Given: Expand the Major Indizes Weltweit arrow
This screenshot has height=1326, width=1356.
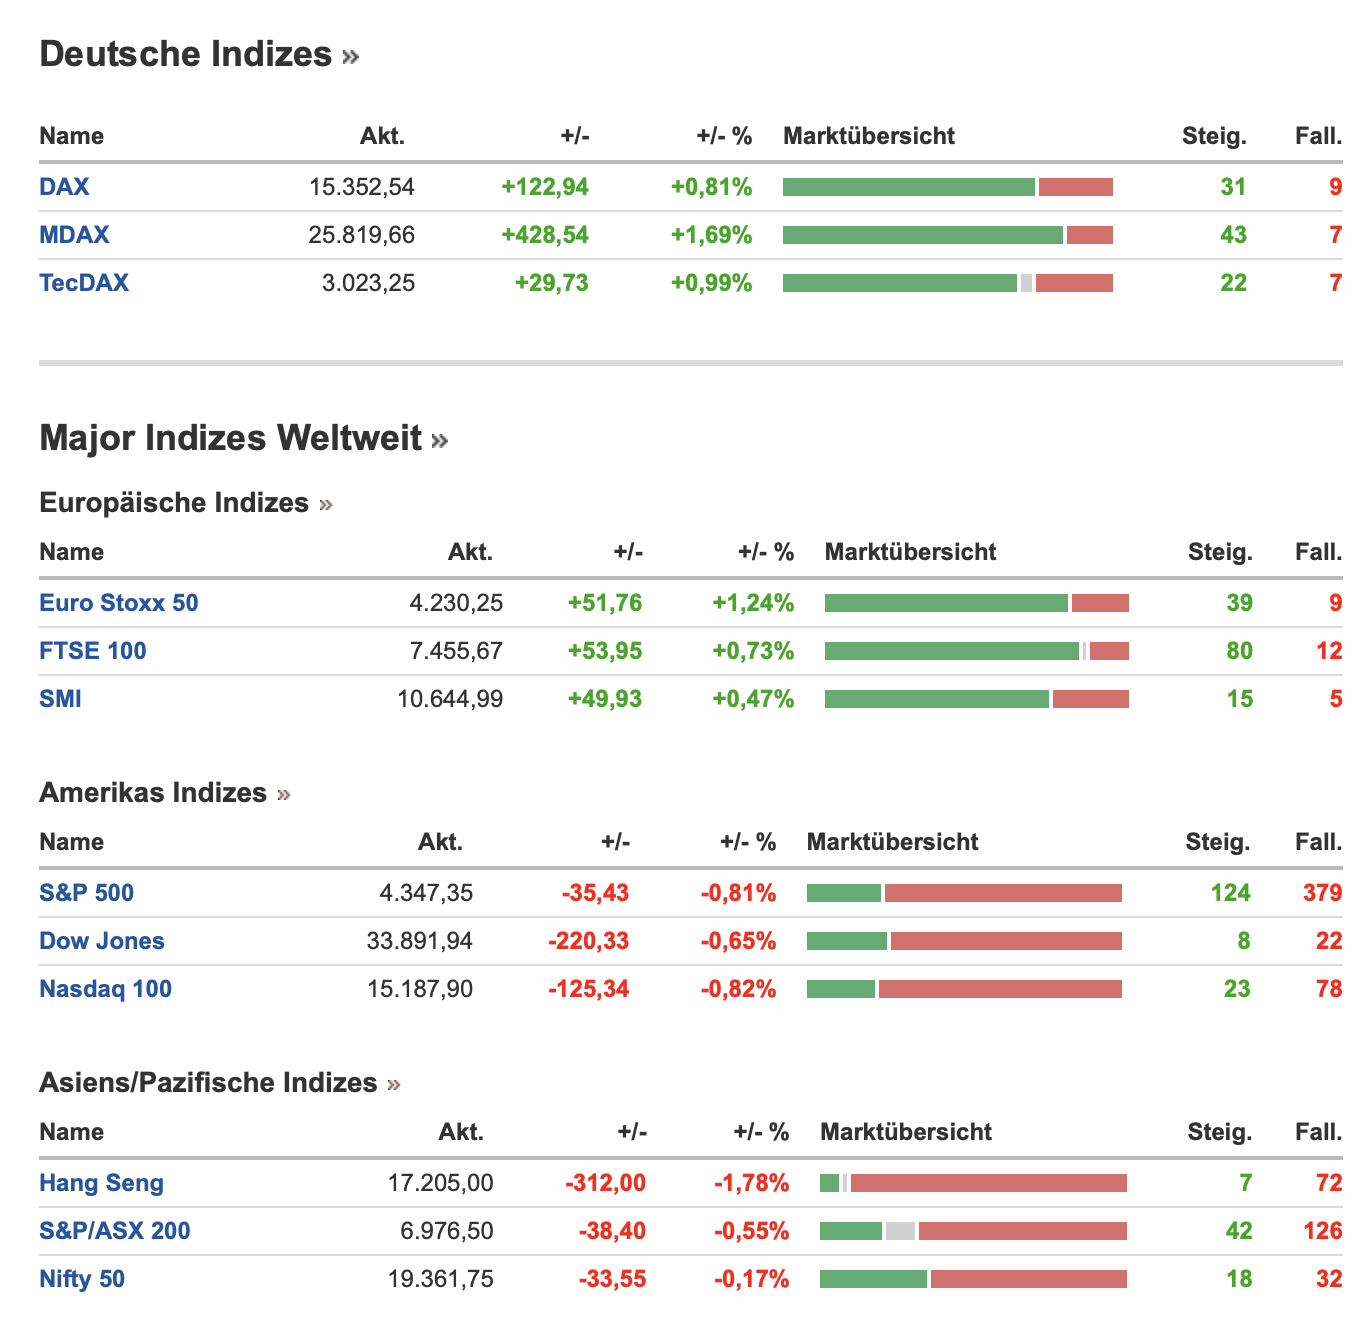Looking at the screenshot, I should pyautogui.click(x=439, y=441).
